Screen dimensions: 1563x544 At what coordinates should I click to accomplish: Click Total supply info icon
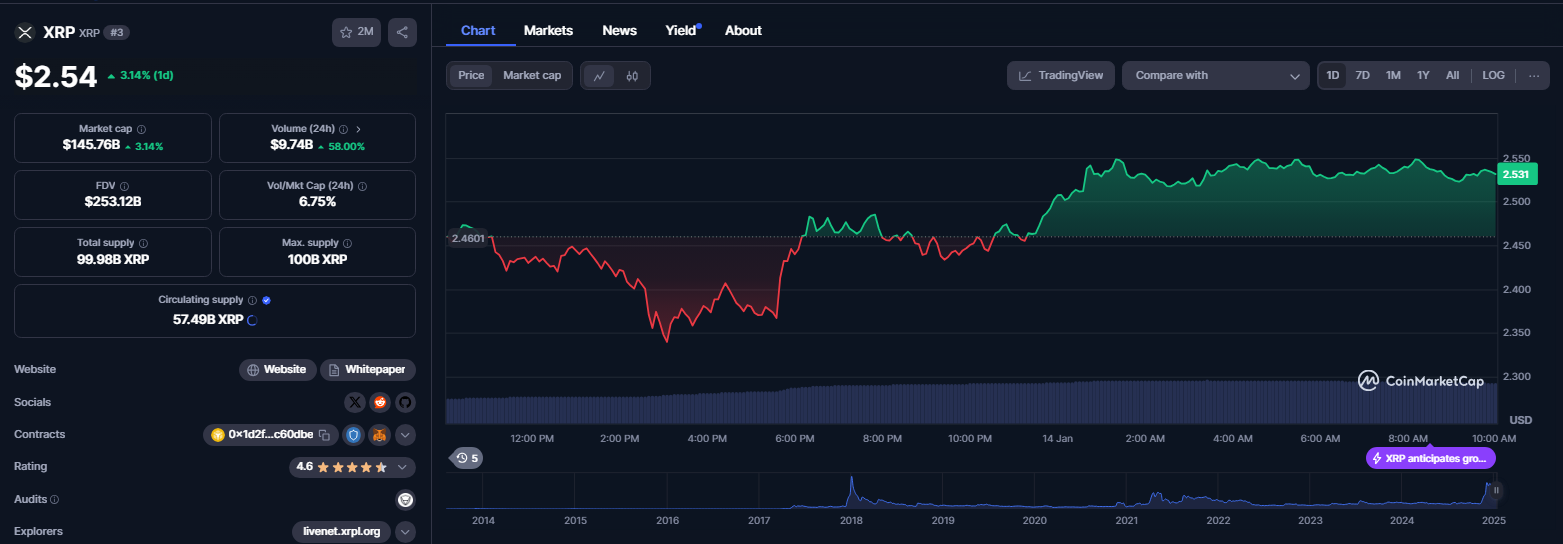(x=143, y=243)
